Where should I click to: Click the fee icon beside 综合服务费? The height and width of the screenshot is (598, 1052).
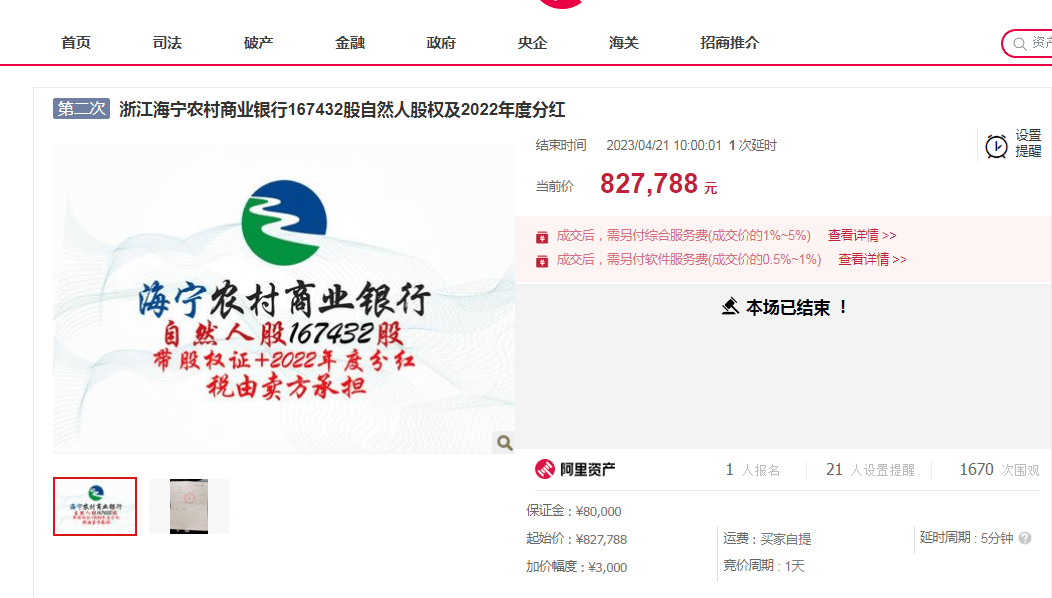click(x=542, y=237)
